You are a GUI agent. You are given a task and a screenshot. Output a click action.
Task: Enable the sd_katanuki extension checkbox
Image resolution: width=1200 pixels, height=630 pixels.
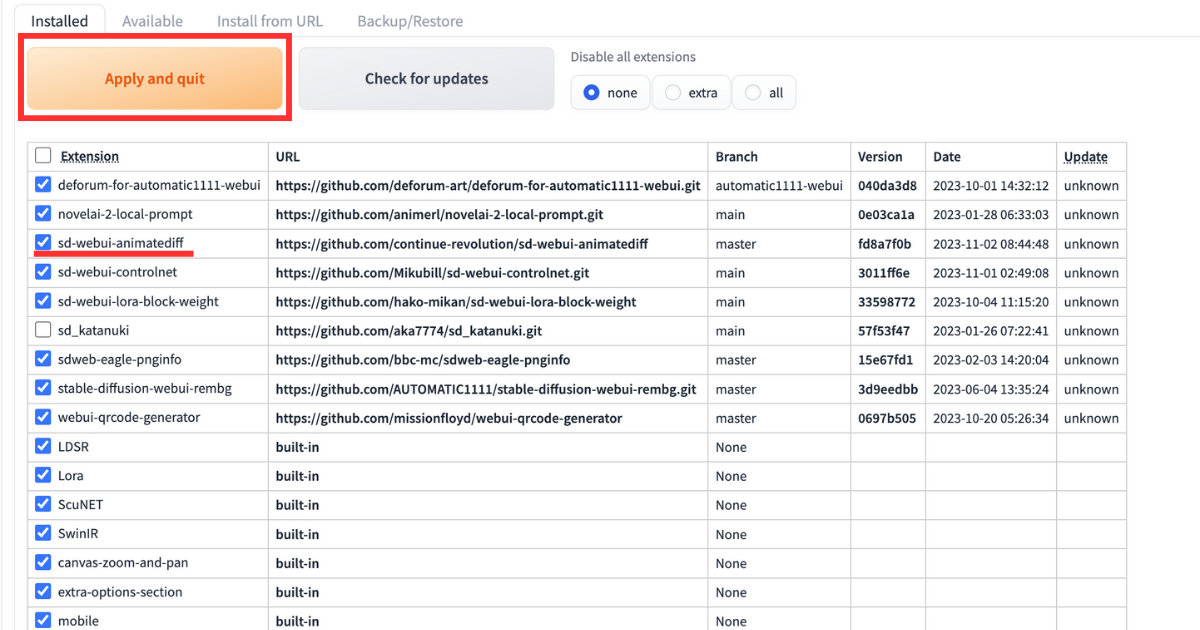tap(43, 330)
